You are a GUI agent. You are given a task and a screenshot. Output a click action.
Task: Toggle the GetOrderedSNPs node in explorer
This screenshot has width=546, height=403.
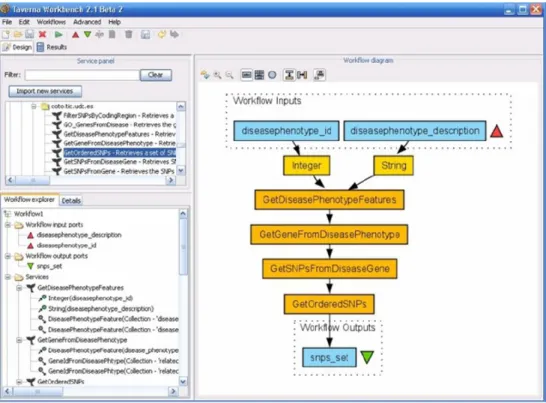point(20,382)
